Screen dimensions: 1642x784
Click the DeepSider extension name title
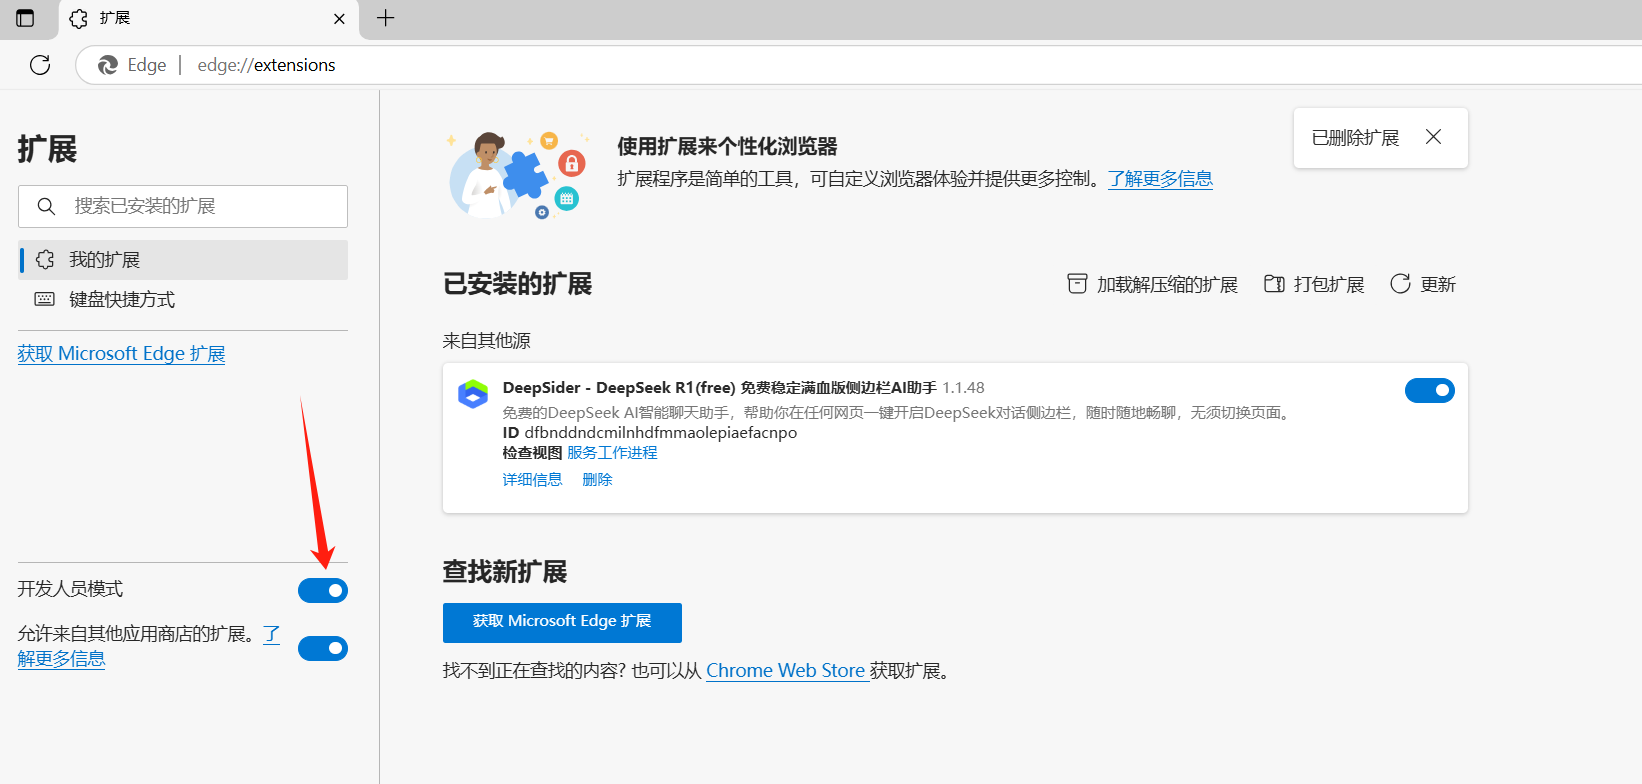point(720,388)
